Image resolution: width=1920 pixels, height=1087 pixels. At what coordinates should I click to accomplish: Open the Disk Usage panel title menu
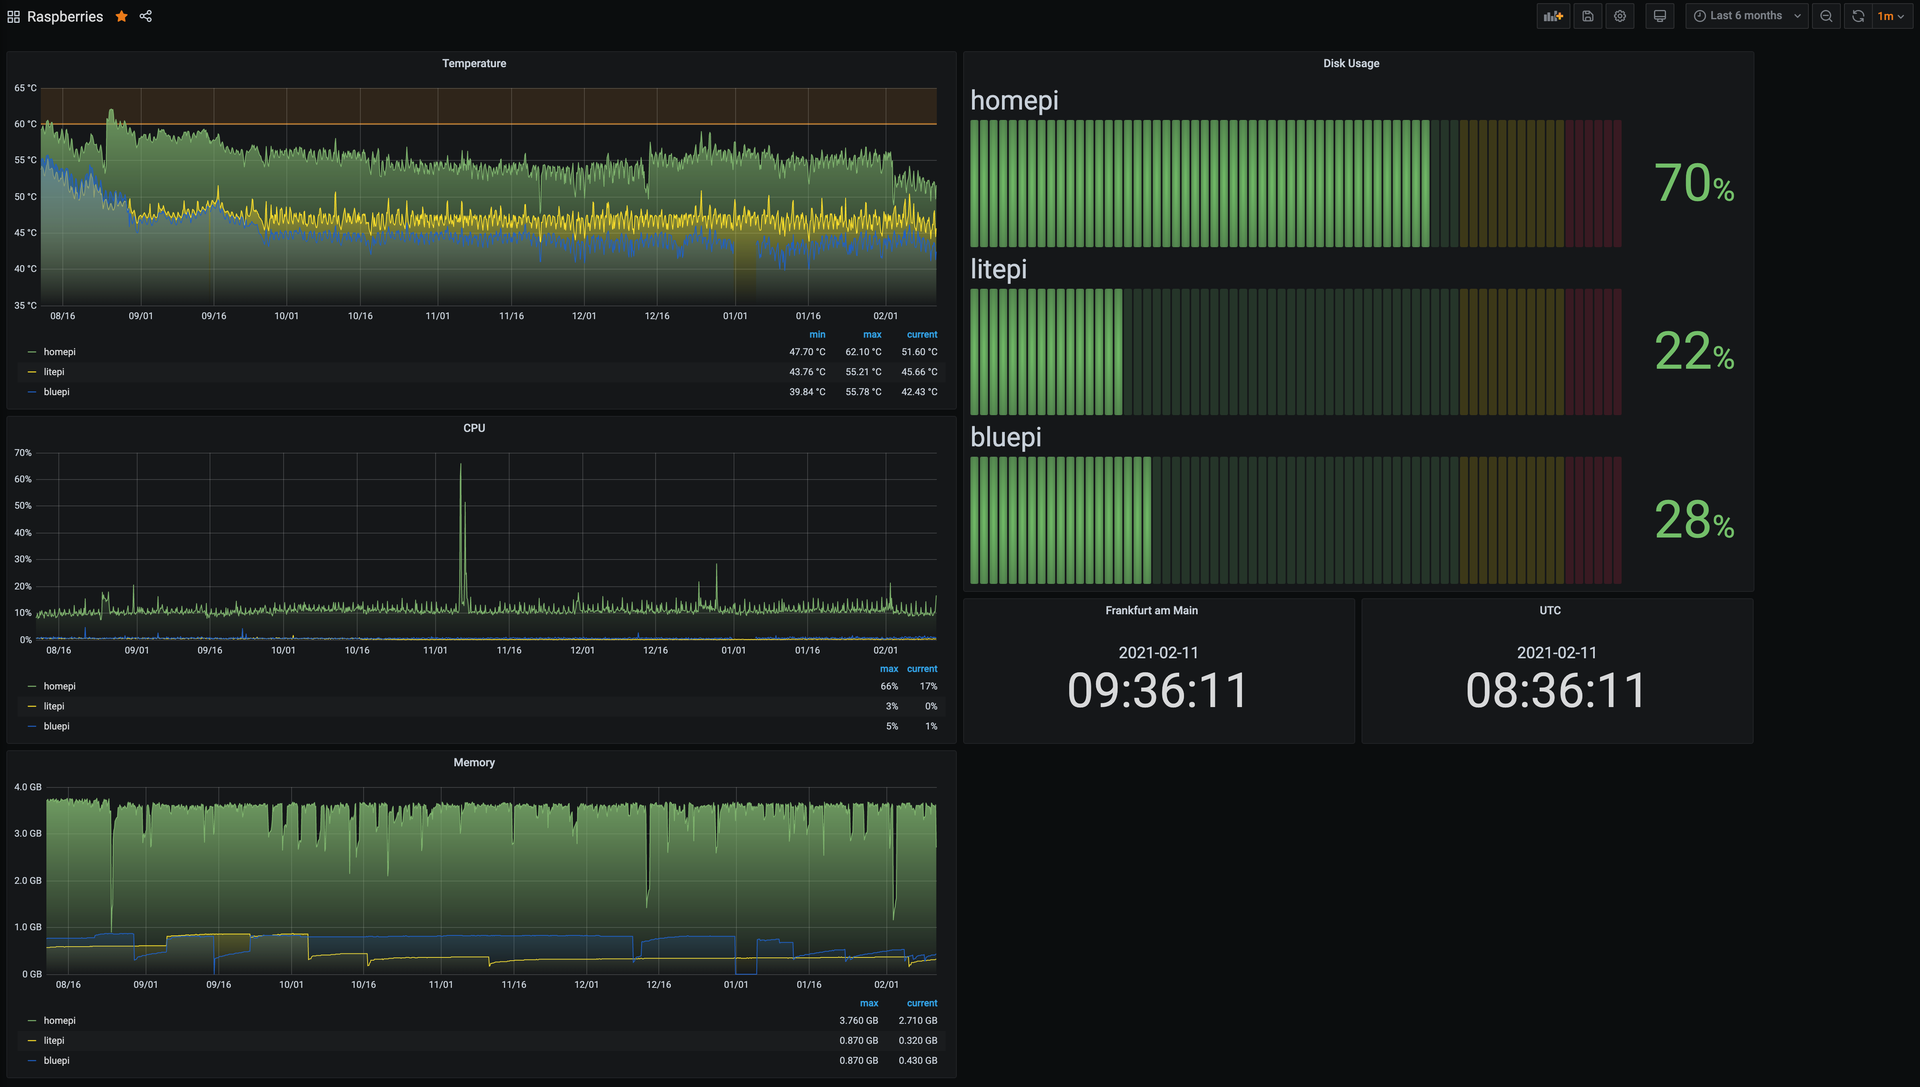click(1351, 64)
